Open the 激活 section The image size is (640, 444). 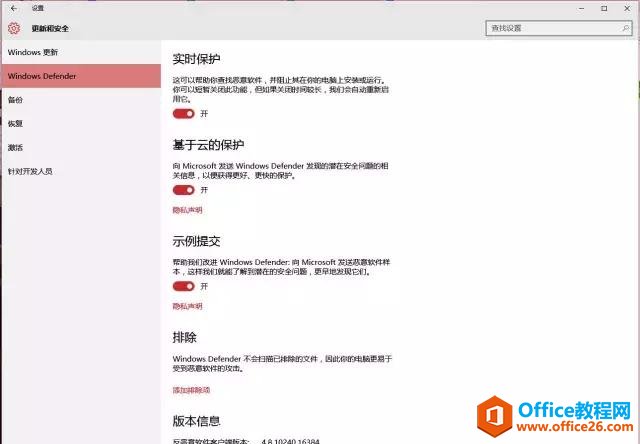point(81,147)
